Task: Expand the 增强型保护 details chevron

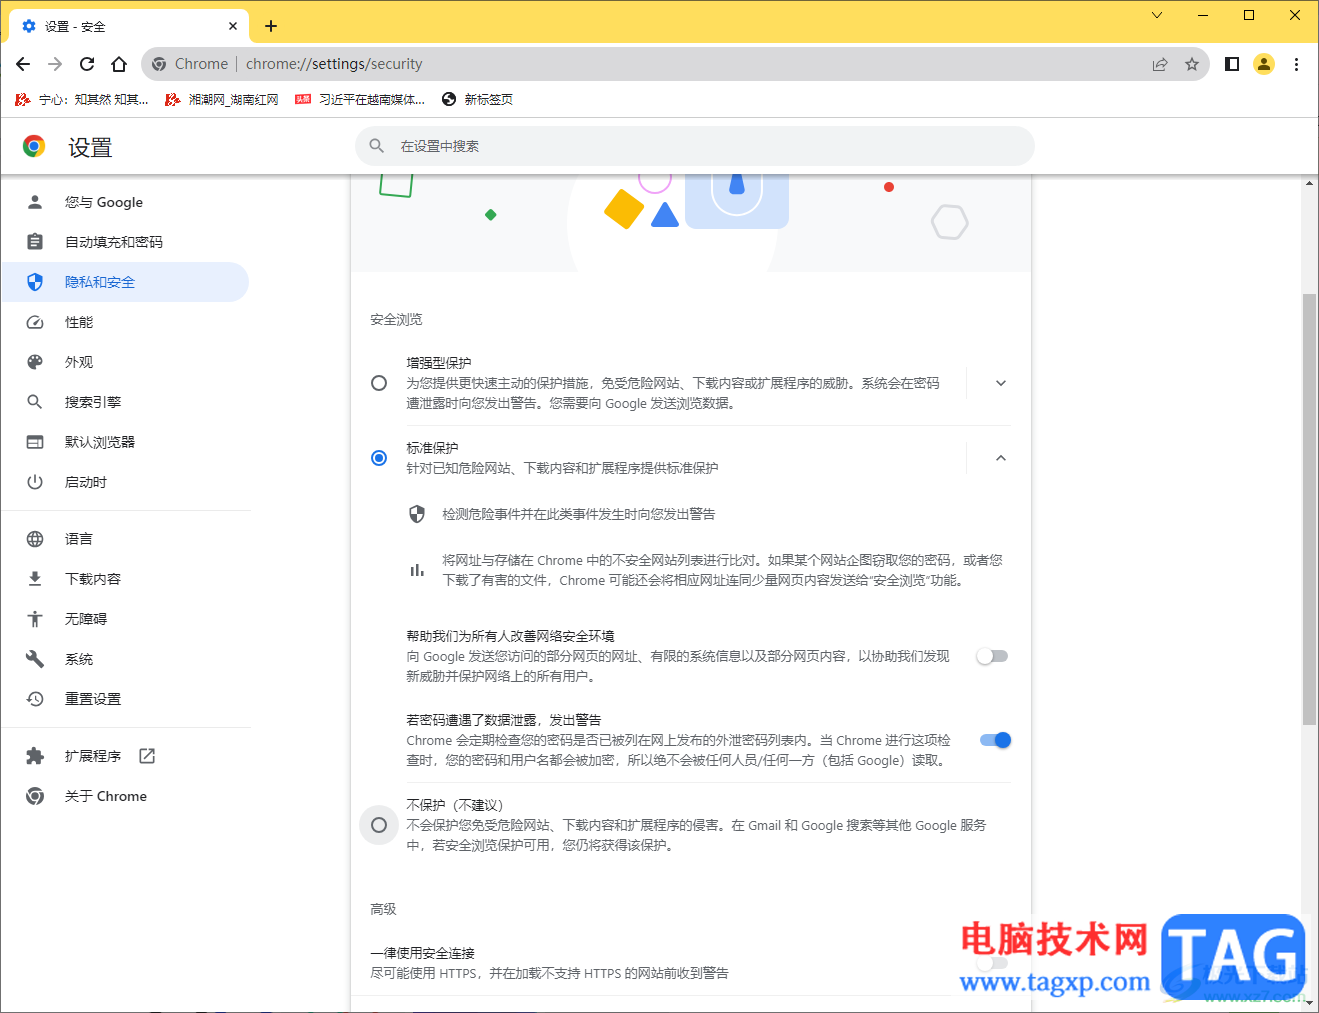Action: pyautogui.click(x=1001, y=383)
